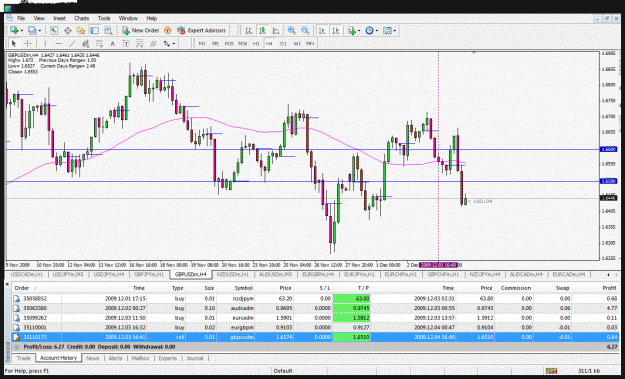Switch timeframe to D1
The image size is (625, 379).
(283, 43)
